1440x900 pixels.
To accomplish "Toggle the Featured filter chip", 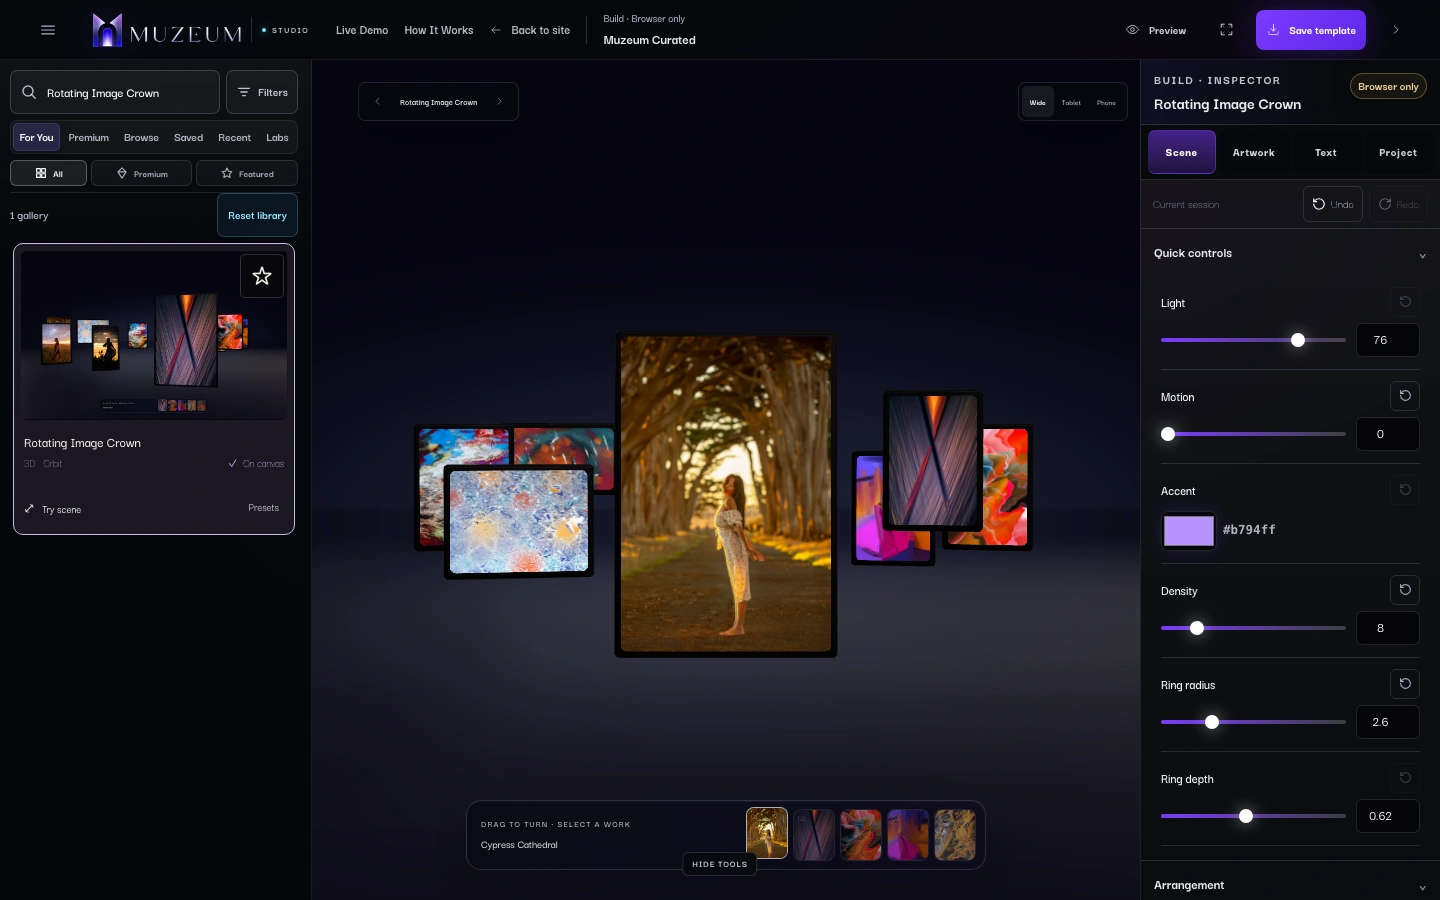I will coord(247,173).
